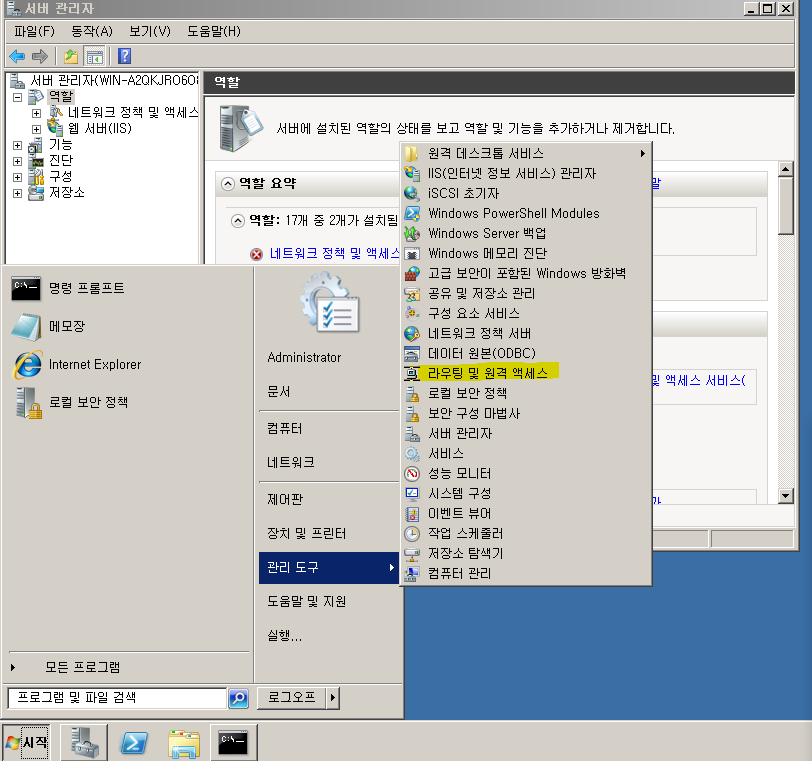Screen dimensions: 812x761
Task: Select 관리 도구 in Start menu
Action: pos(329,568)
